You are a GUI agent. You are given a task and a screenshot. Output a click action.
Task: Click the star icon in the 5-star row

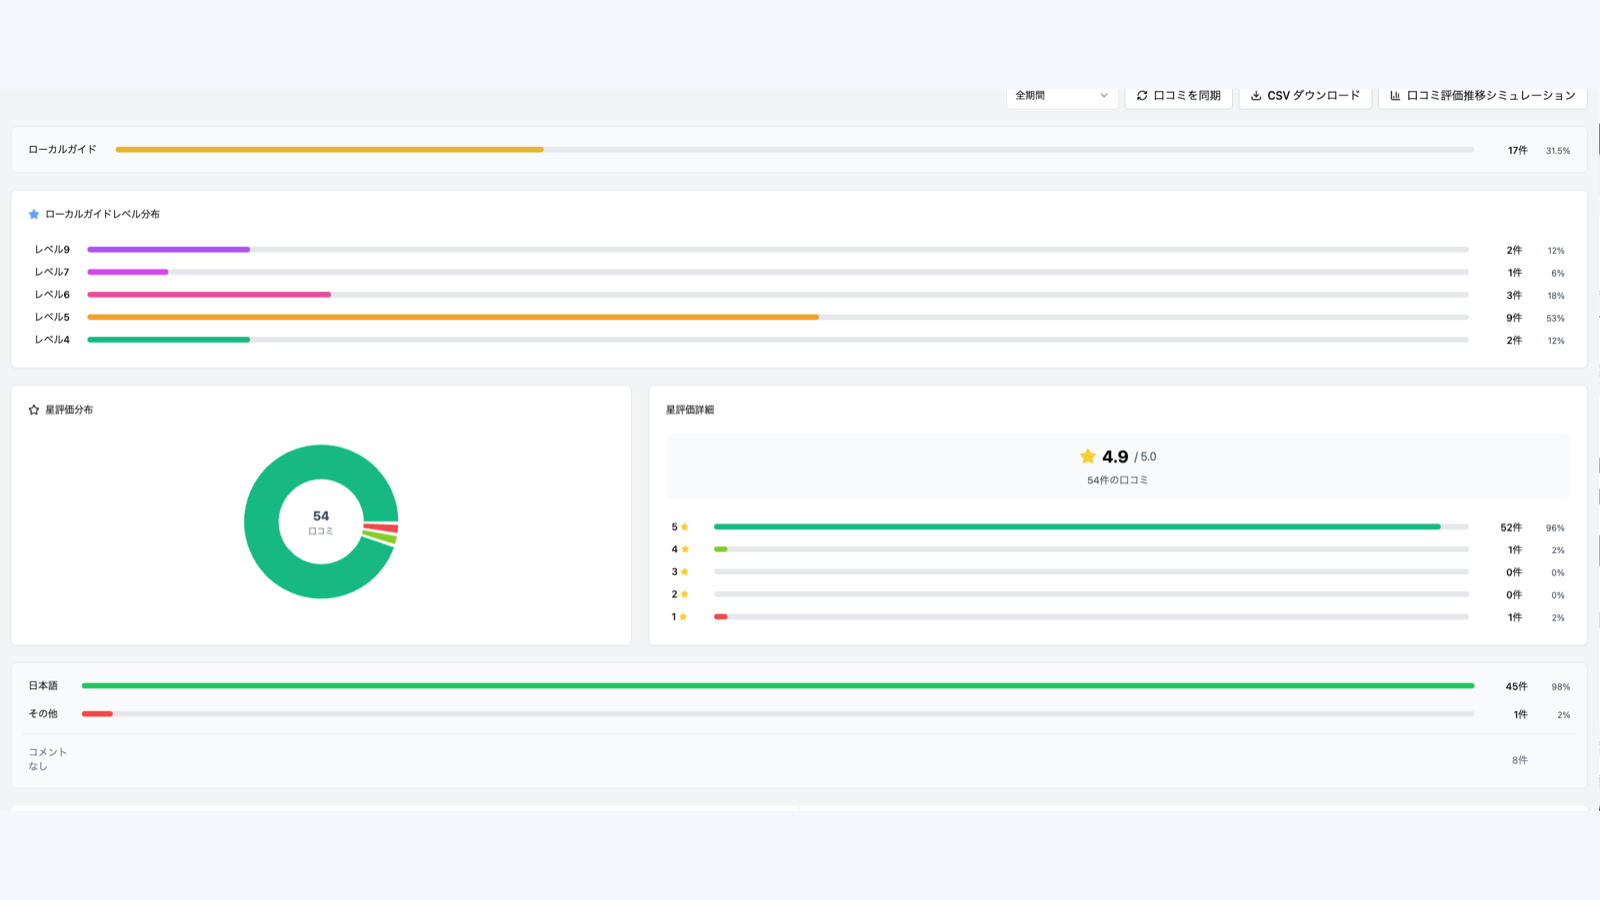click(685, 527)
